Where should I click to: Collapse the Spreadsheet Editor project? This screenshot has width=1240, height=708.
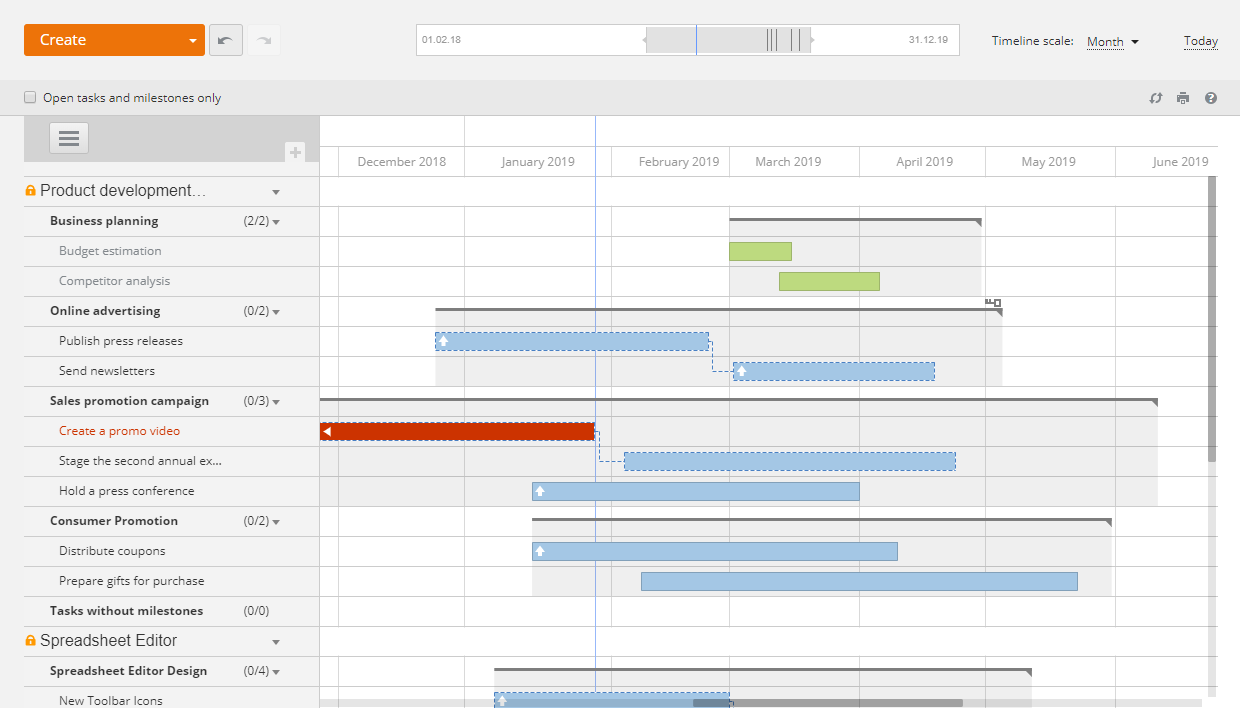point(276,642)
